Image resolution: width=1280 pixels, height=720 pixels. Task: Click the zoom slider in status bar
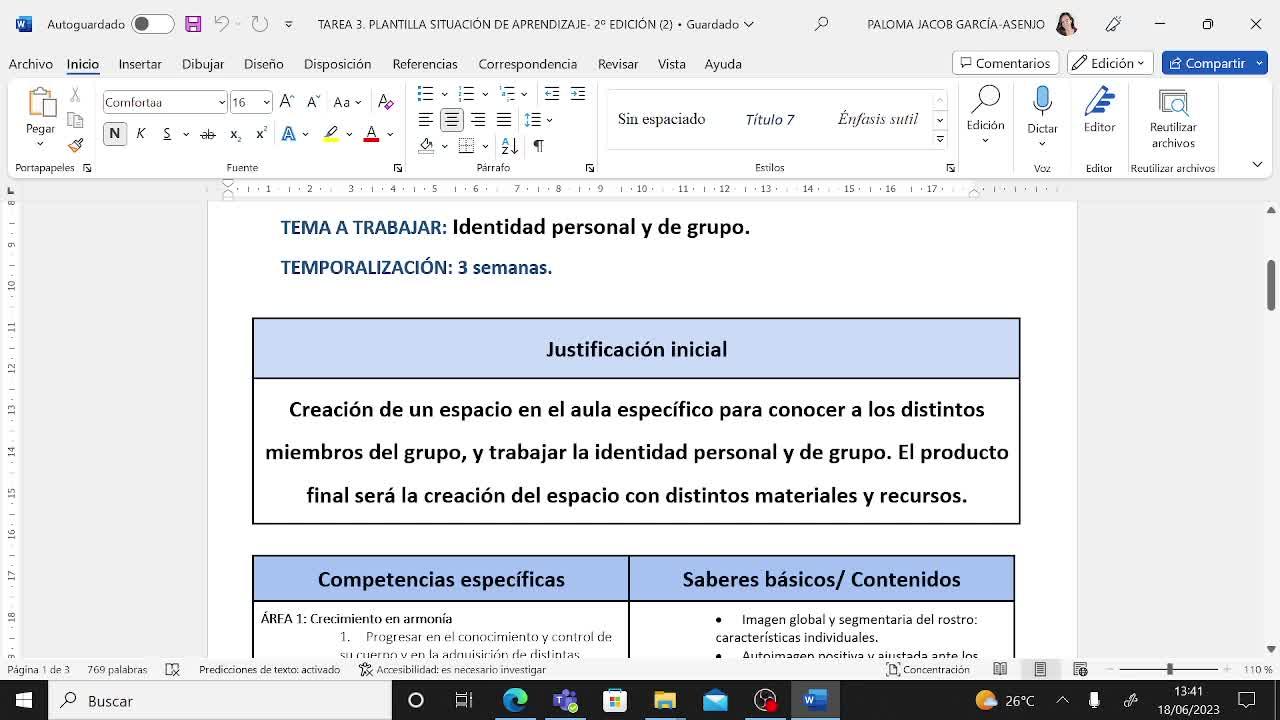pos(1169,669)
